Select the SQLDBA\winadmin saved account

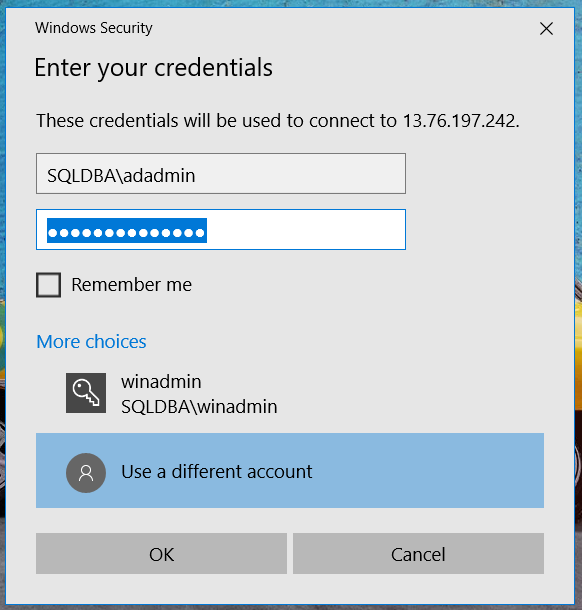pos(290,394)
